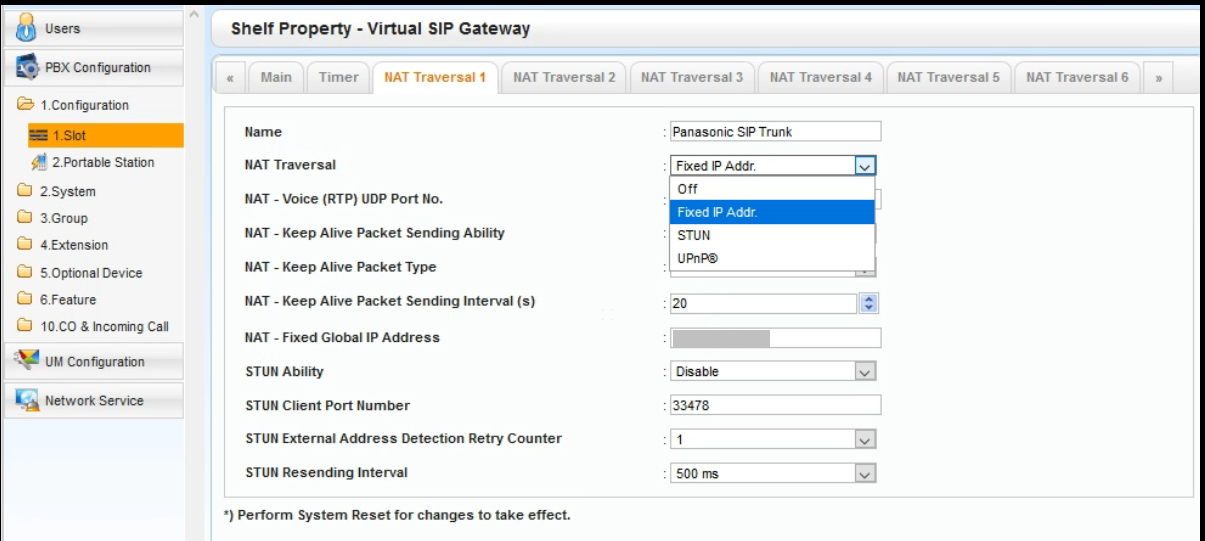The width and height of the screenshot is (1205, 541).
Task: Click the PBX Configuration icon
Action: (x=27, y=68)
